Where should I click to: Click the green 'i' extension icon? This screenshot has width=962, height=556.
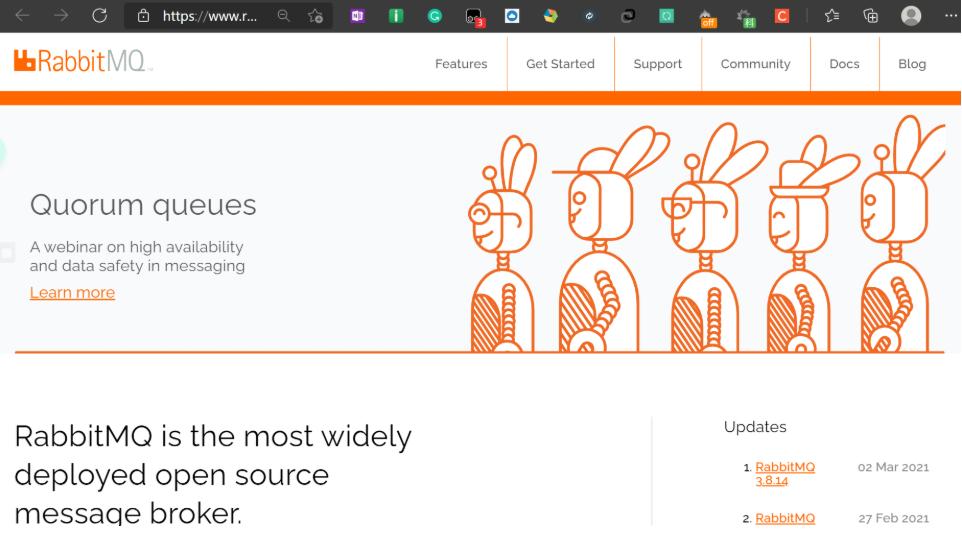coord(396,16)
